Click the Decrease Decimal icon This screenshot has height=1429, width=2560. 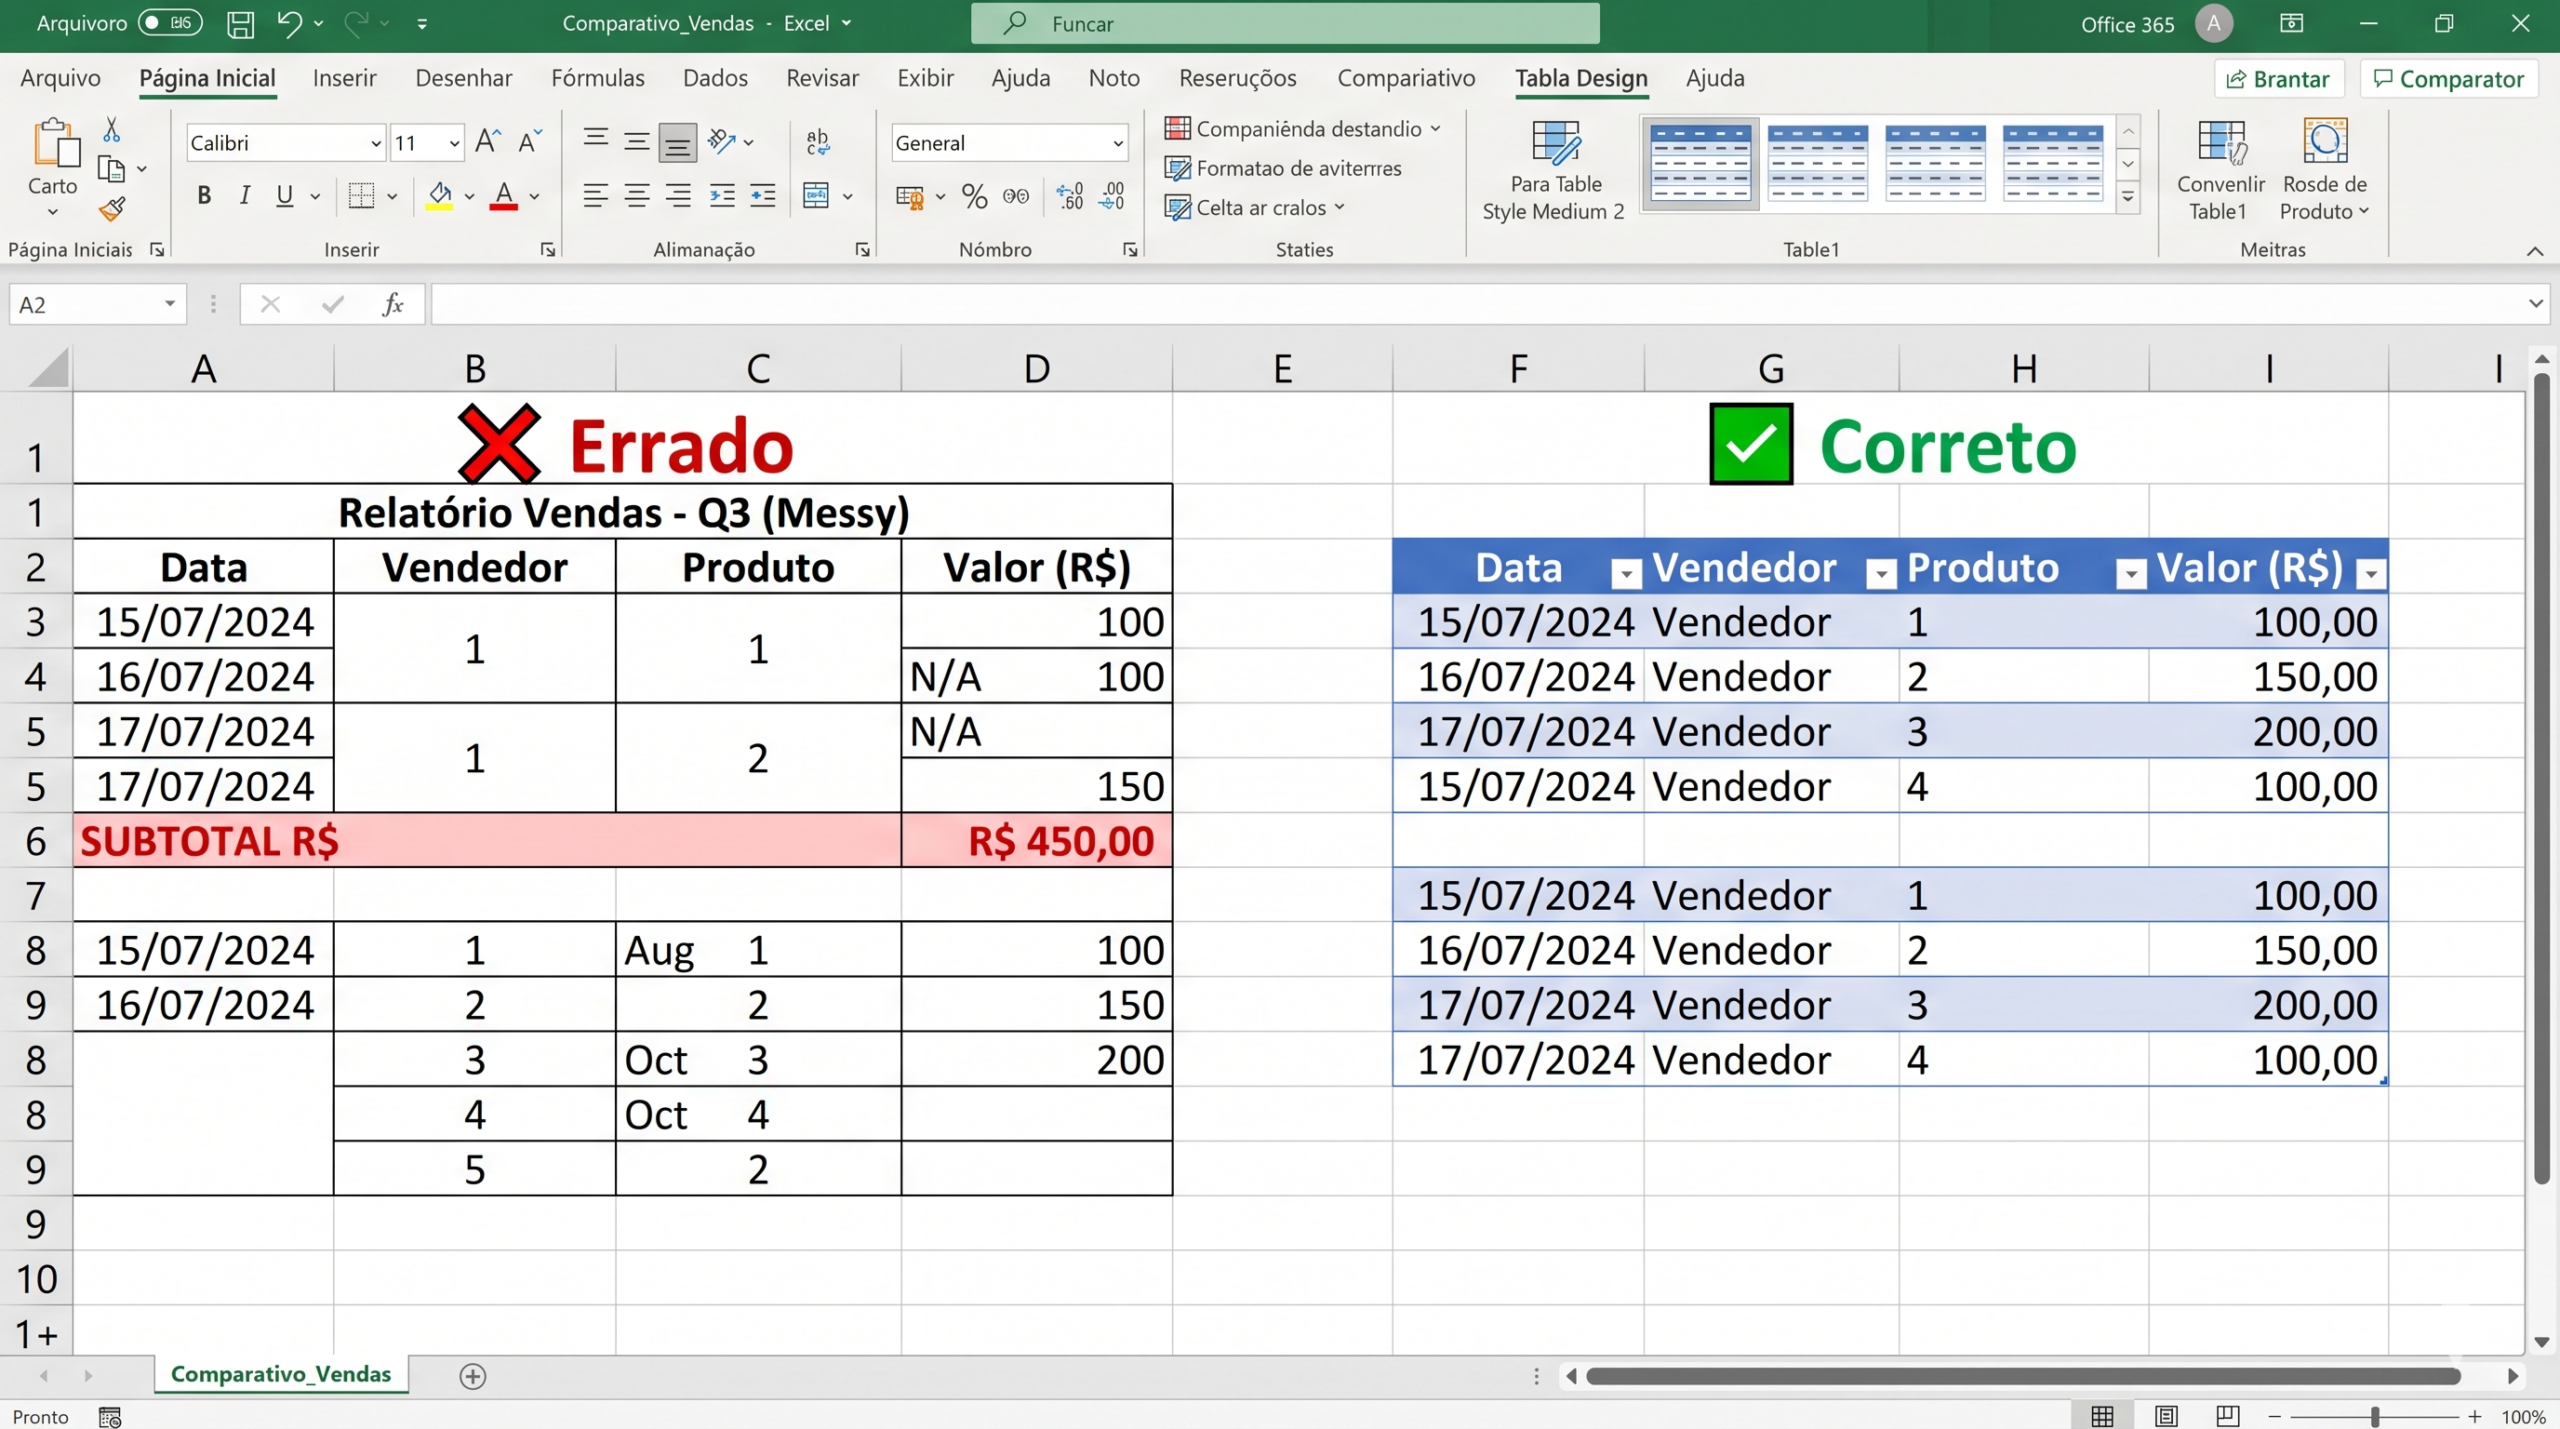[1112, 196]
